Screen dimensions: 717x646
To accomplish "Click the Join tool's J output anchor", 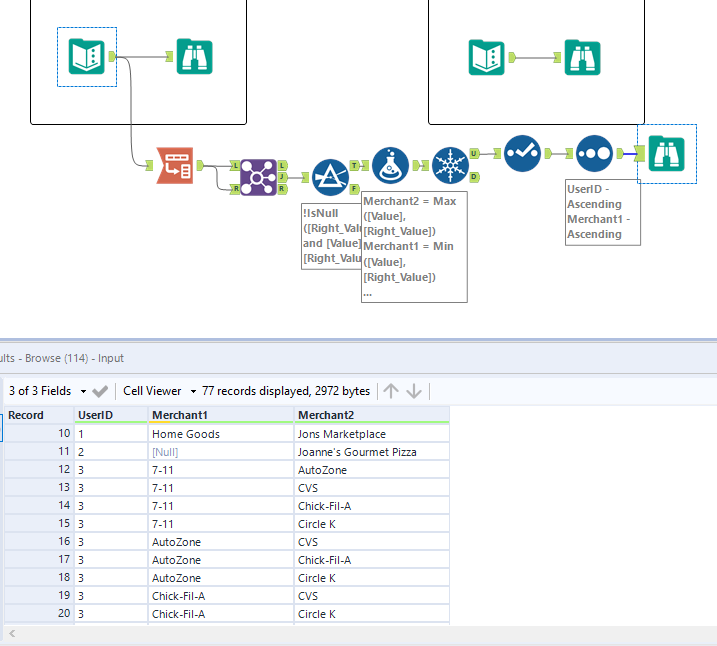I will click(282, 177).
